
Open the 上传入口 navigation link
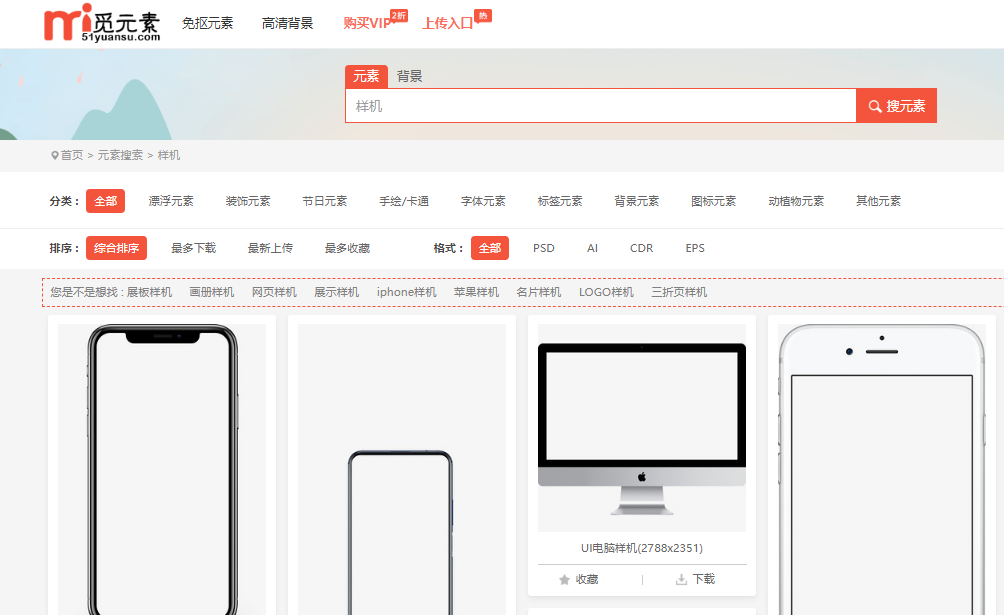click(448, 24)
